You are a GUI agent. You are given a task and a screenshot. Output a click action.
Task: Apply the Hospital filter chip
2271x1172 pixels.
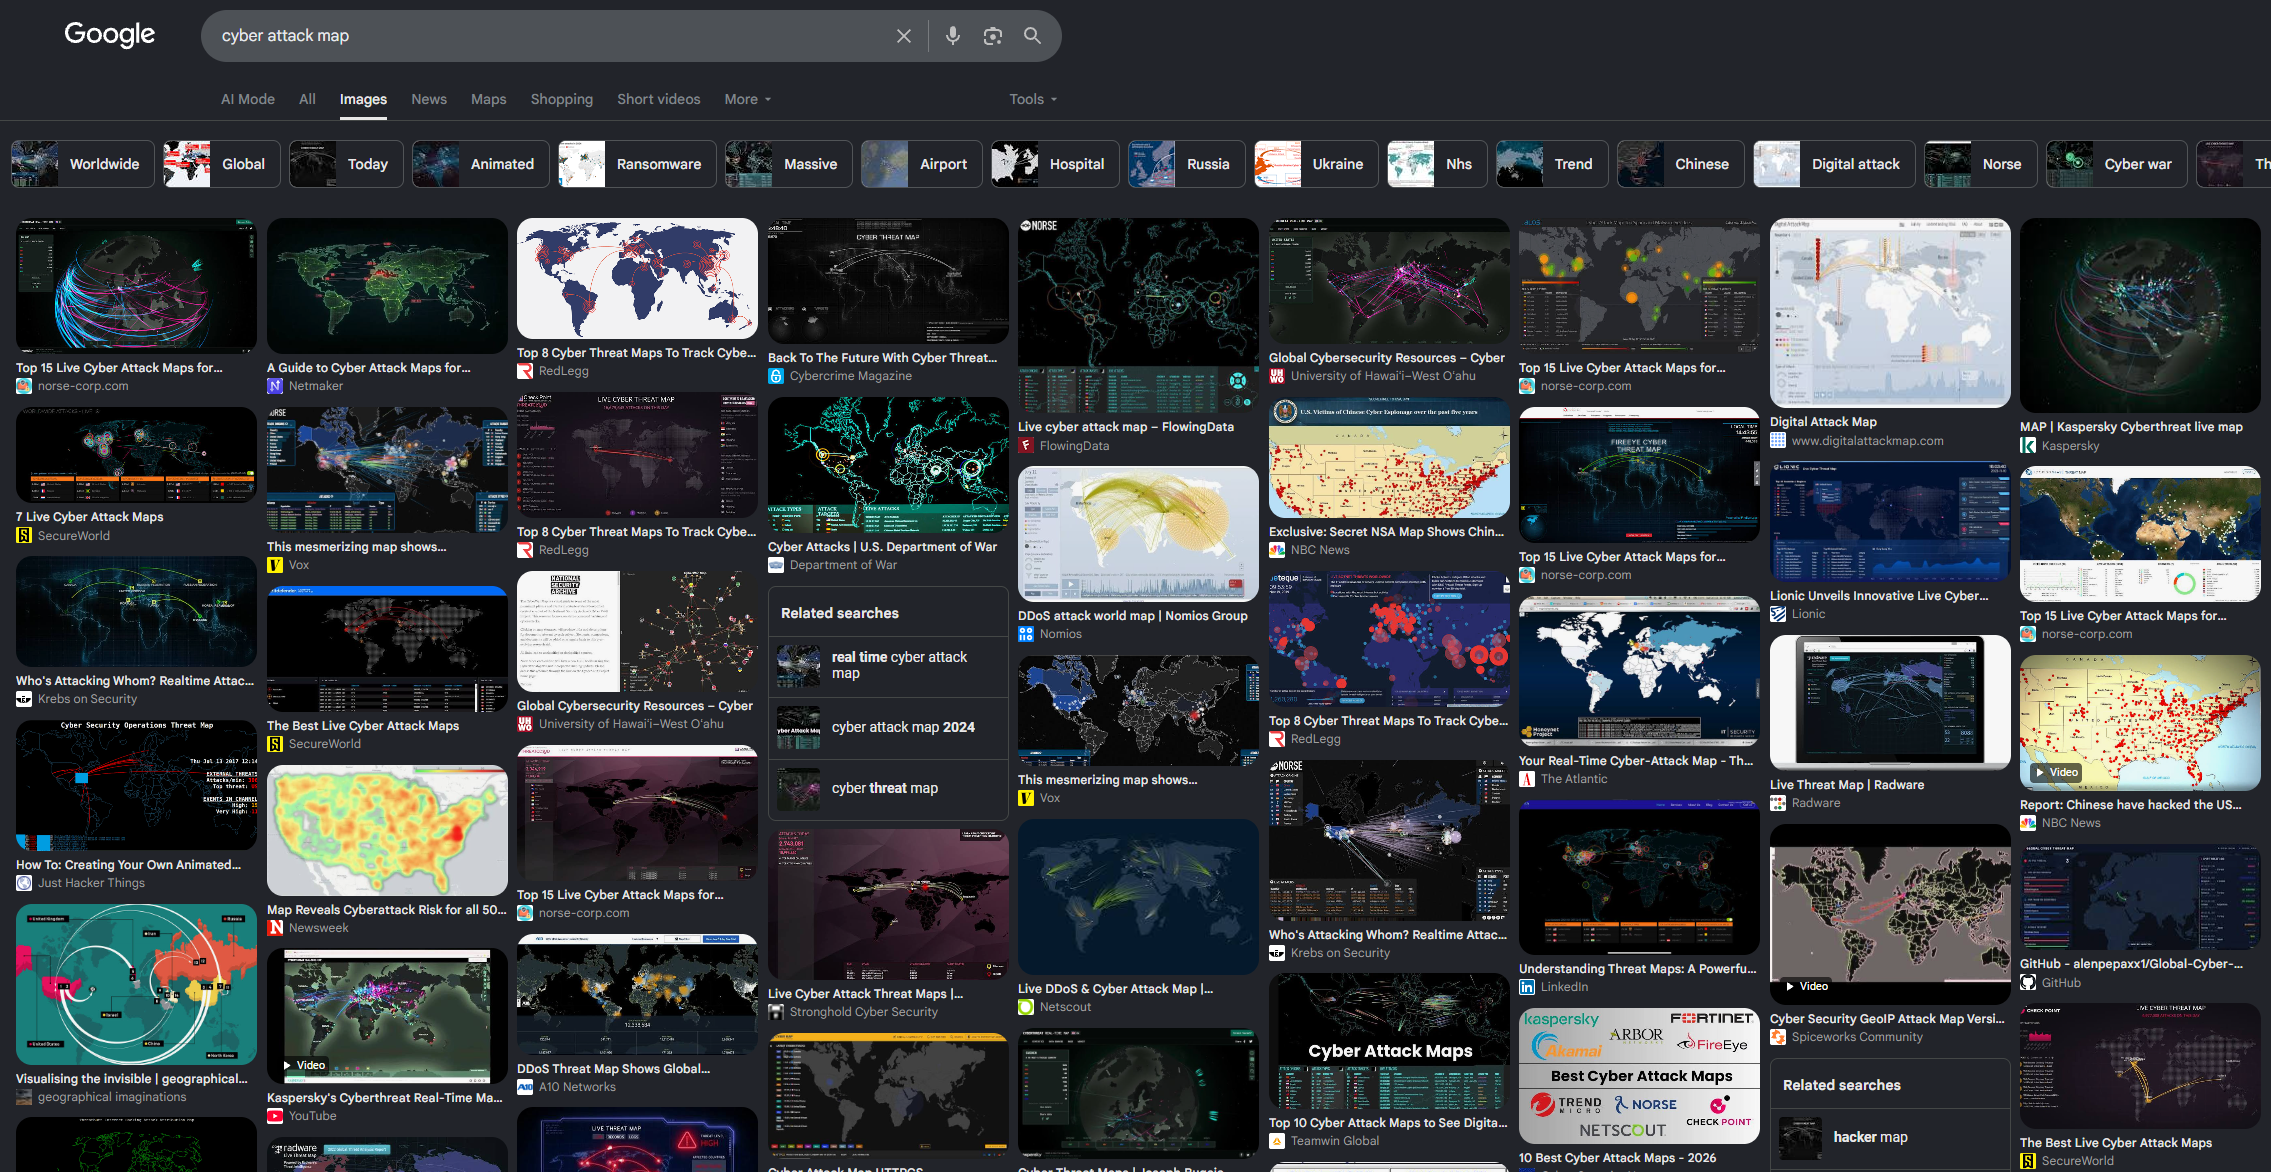point(1056,164)
